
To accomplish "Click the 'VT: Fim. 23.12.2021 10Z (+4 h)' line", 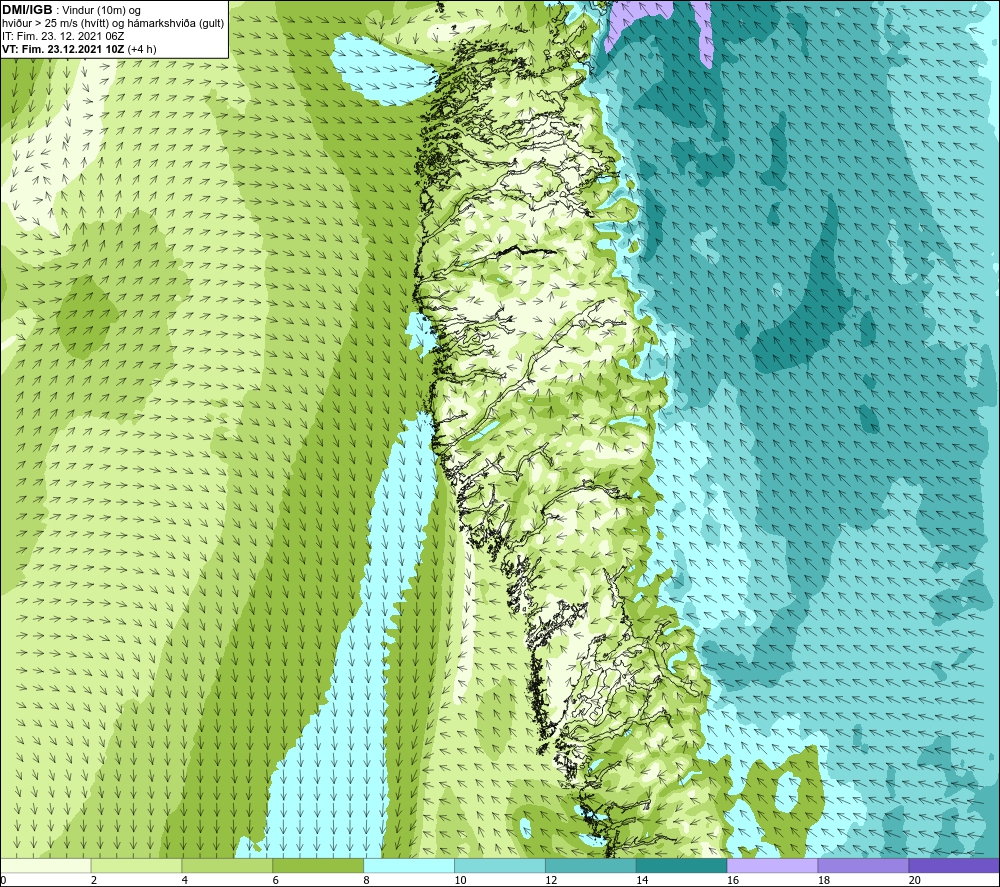I will tap(79, 49).
